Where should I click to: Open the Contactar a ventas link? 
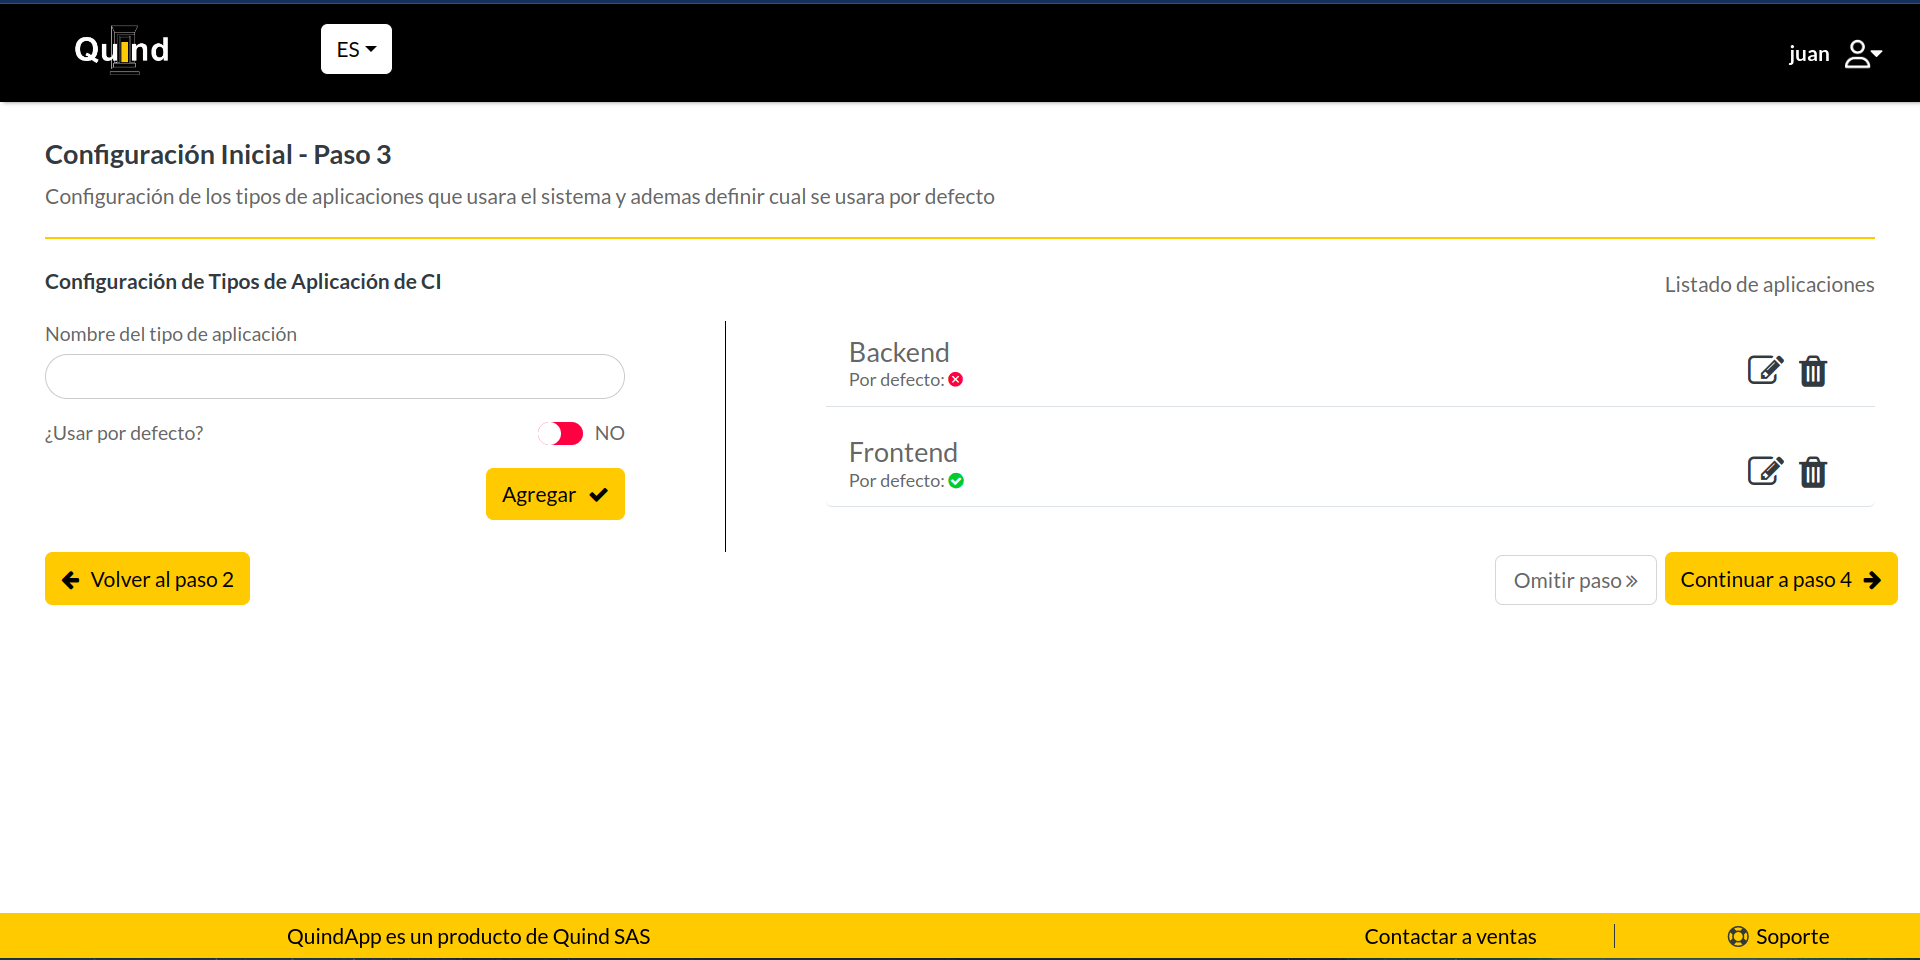tap(1450, 937)
